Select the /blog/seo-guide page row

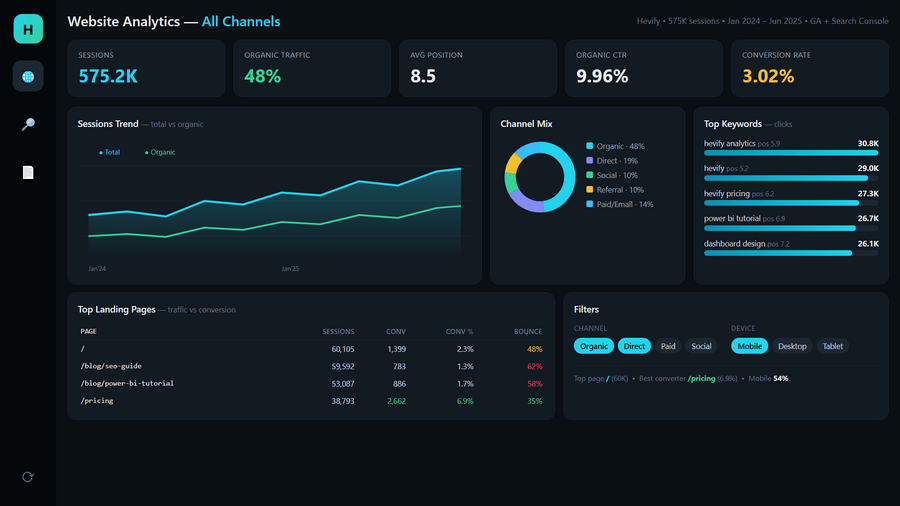point(311,366)
